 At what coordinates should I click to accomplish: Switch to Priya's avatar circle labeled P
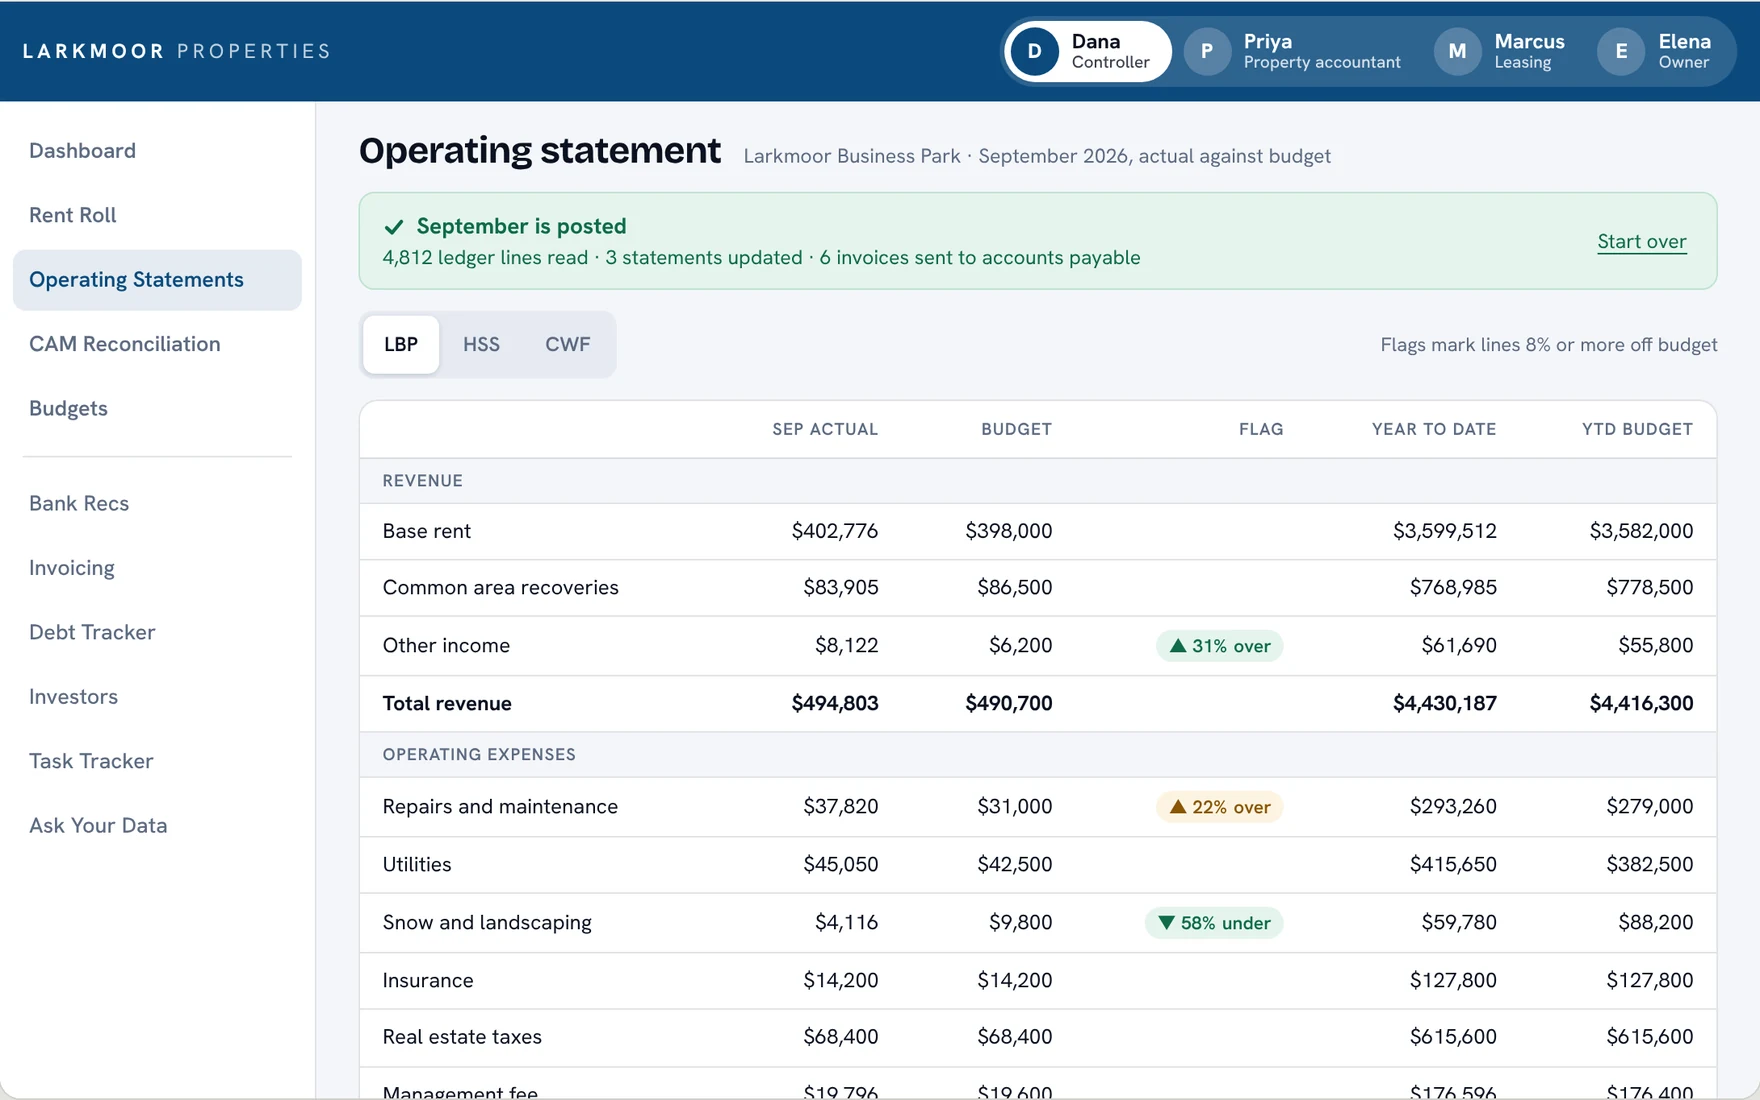tap(1207, 51)
